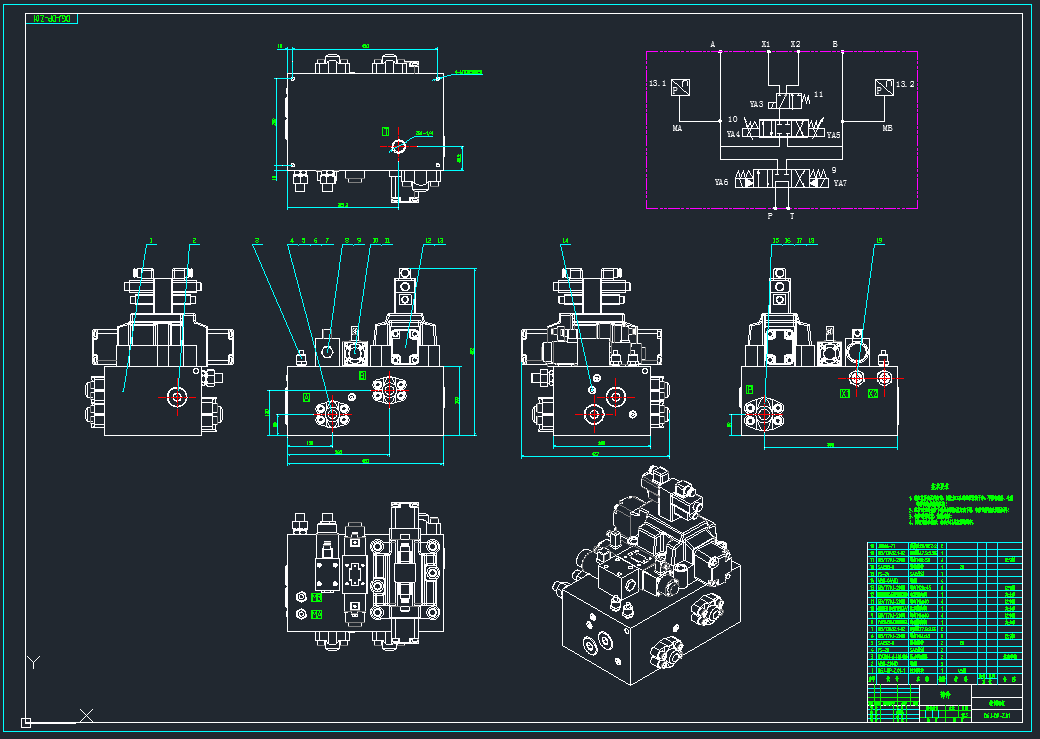1040x739 pixels.
Task: Click the Y axis label of the UCS icon
Action: [x=33, y=662]
